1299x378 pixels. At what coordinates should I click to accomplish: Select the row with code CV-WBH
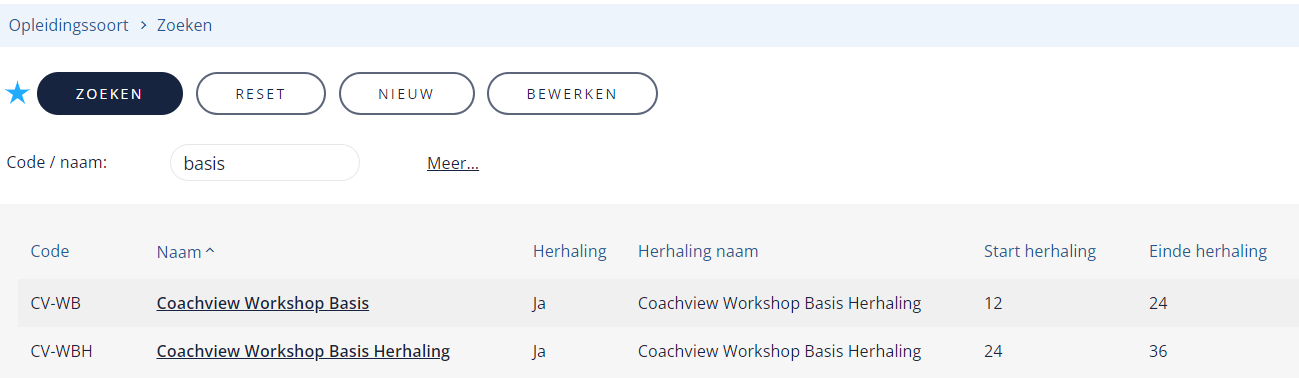(x=657, y=351)
